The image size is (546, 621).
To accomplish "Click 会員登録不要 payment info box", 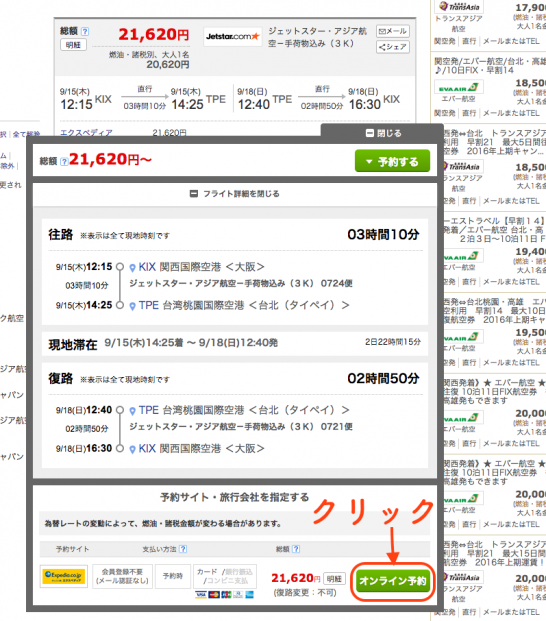I will 122,576.
